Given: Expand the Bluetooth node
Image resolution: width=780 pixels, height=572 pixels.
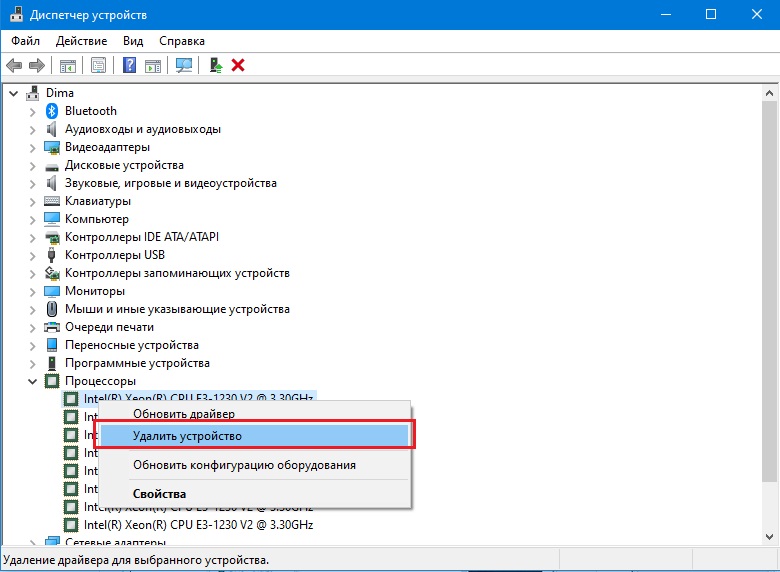Looking at the screenshot, I should (32, 112).
